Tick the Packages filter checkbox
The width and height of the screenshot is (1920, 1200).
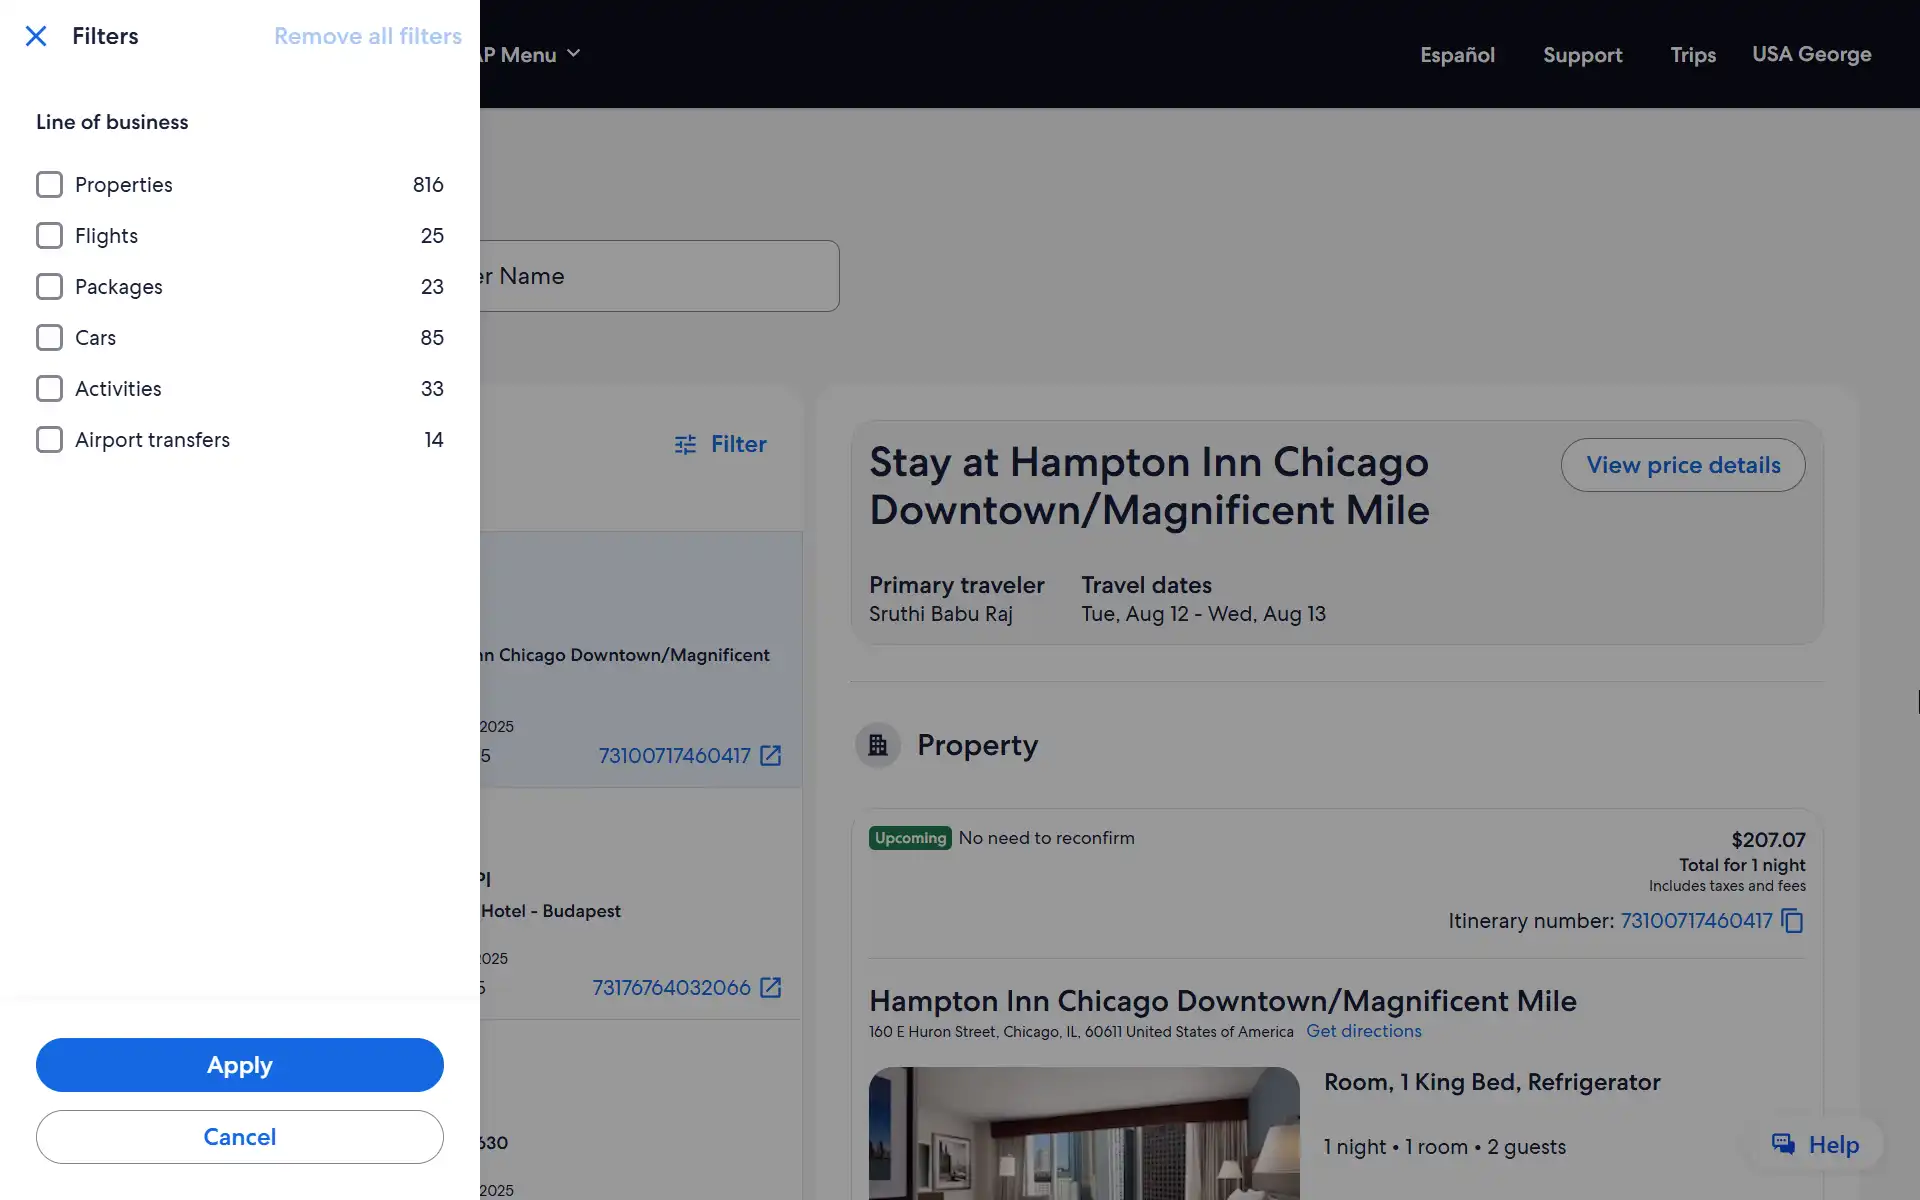tap(49, 287)
